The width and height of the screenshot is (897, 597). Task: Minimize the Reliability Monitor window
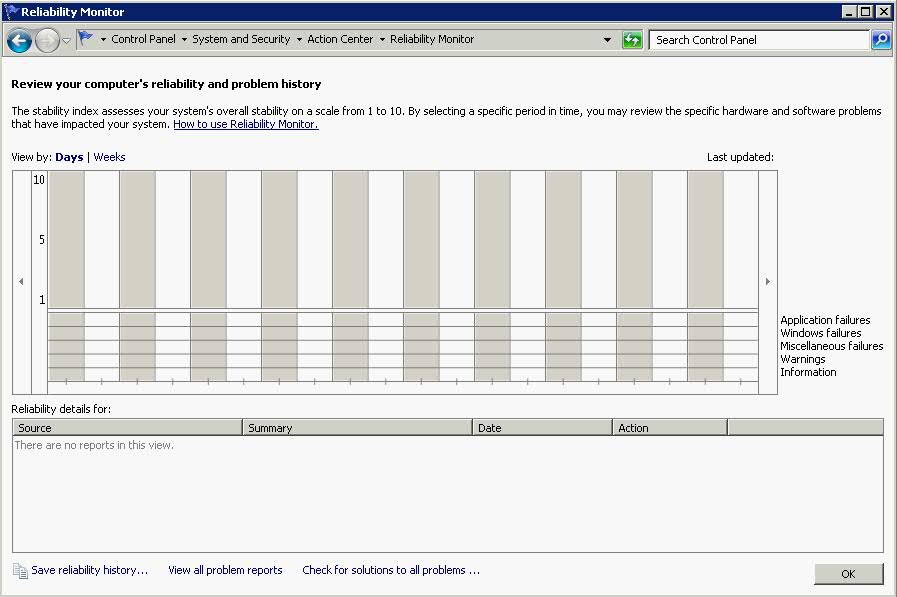[850, 11]
